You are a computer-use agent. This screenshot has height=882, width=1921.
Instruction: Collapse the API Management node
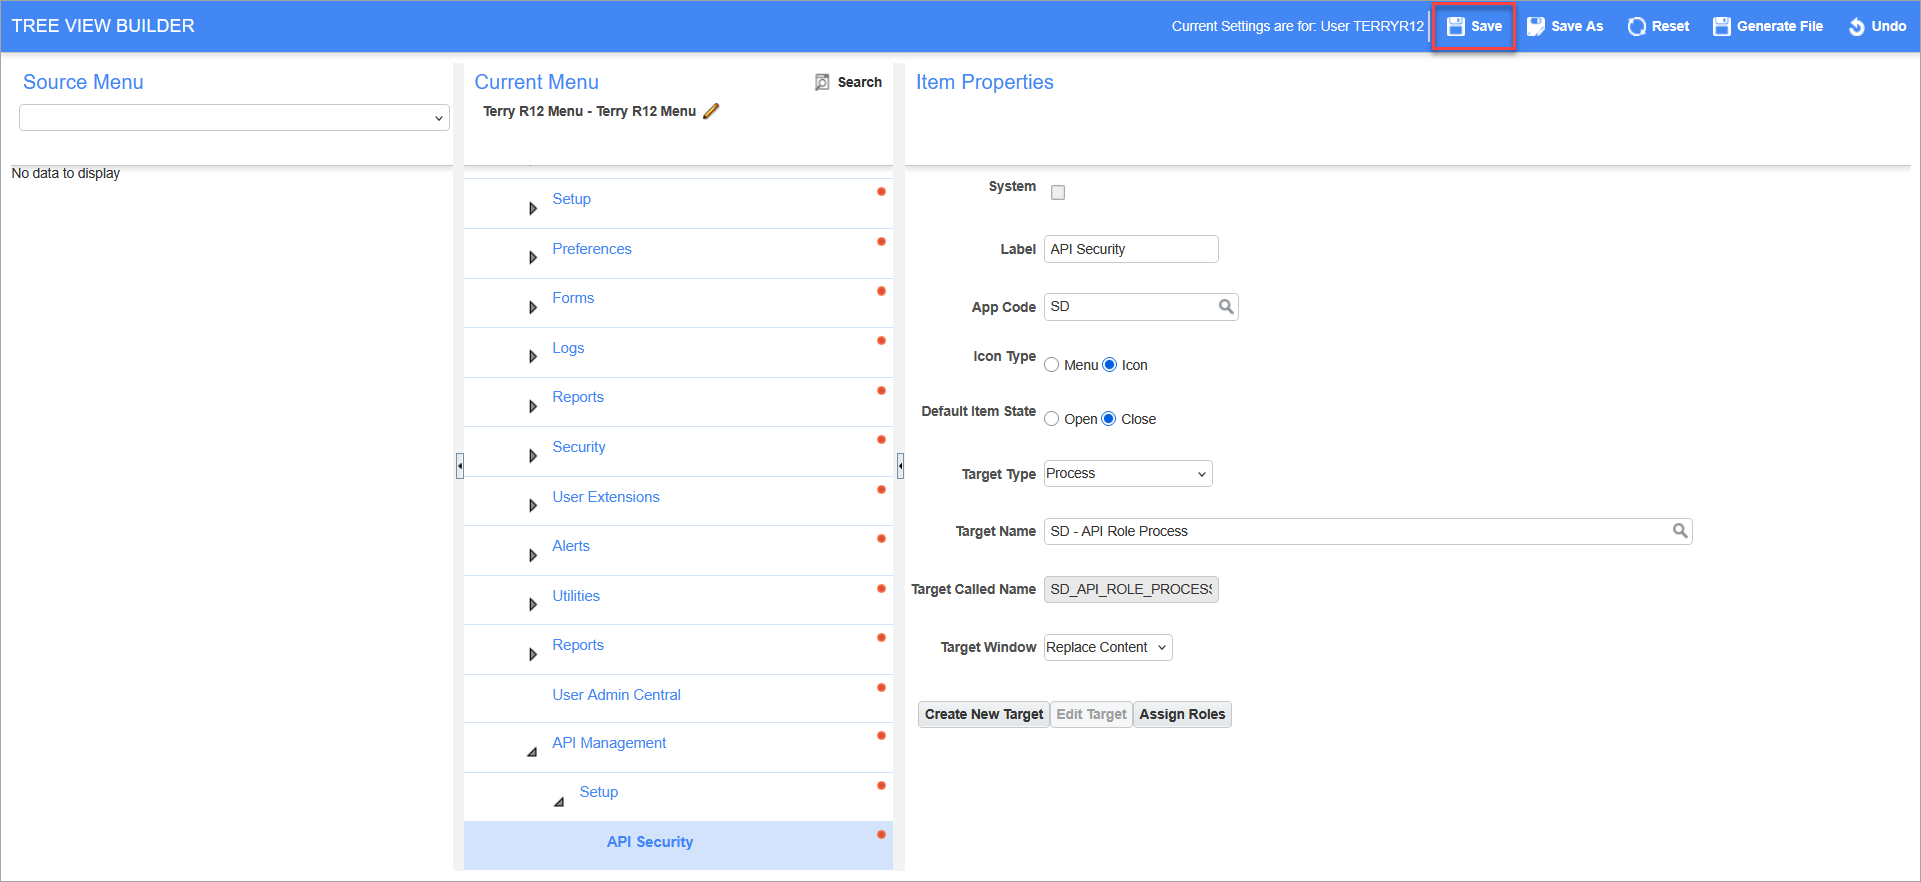coord(532,752)
